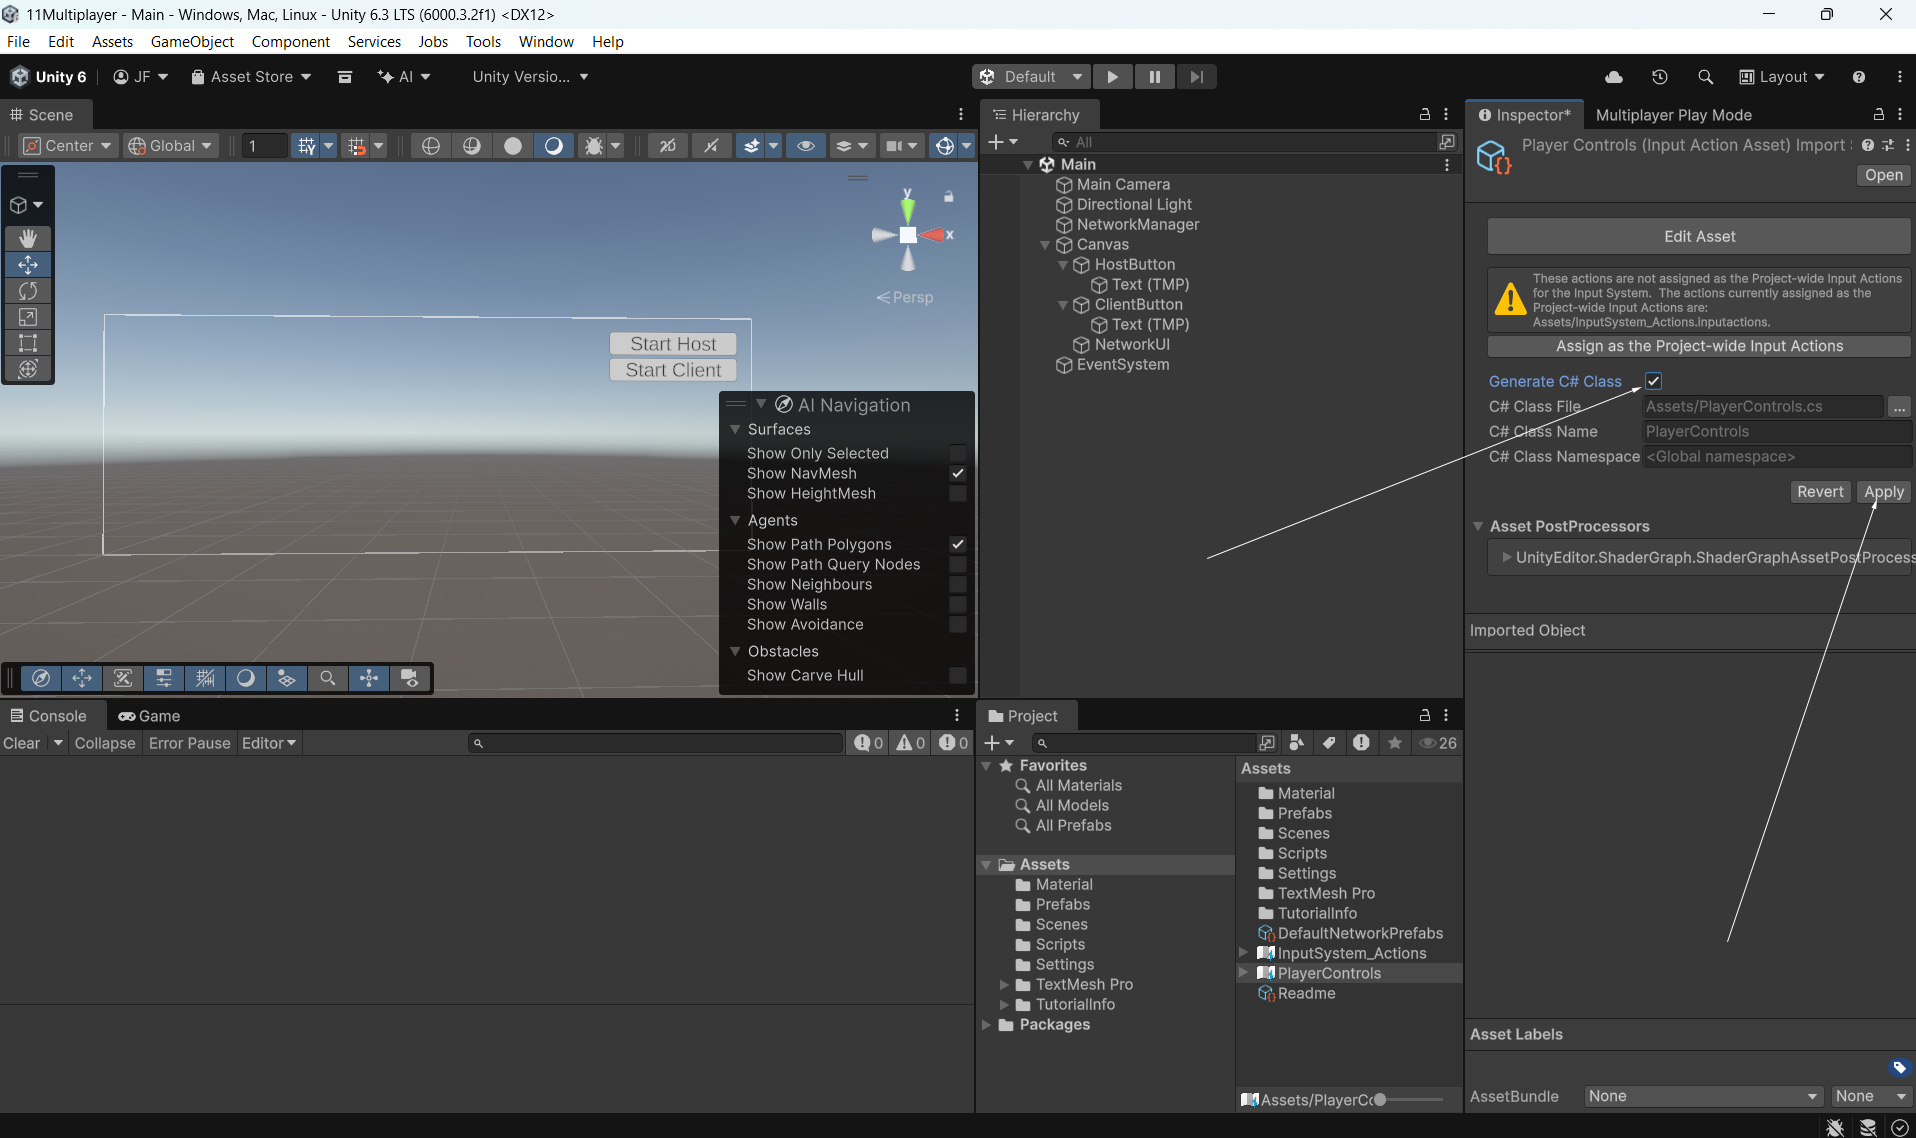This screenshot has height=1138, width=1916.
Task: Click the C# Class Name input field
Action: tap(1776, 432)
